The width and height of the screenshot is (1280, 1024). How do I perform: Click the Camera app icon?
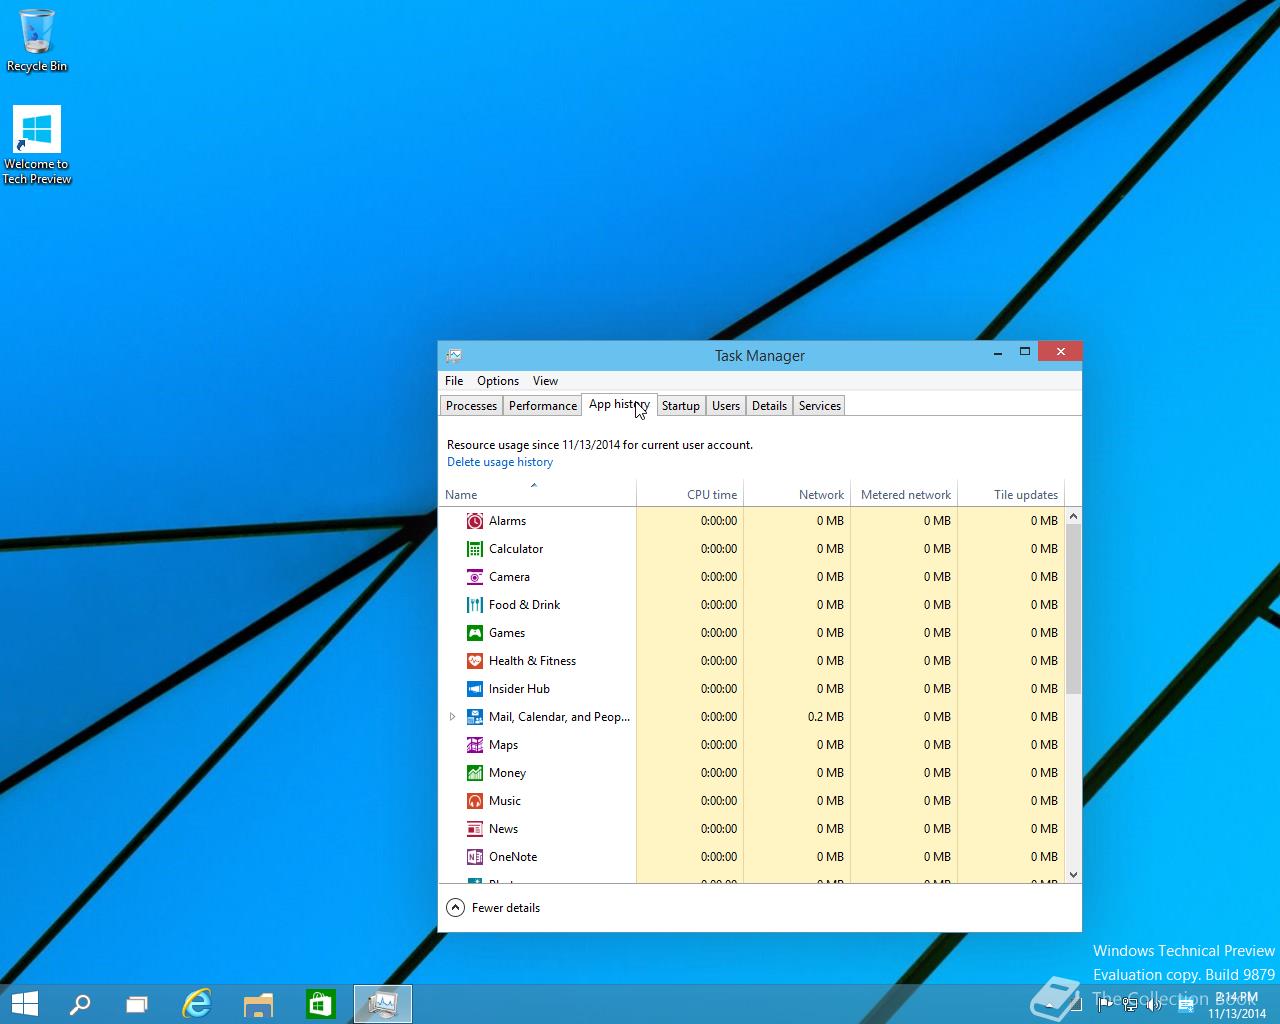[475, 577]
